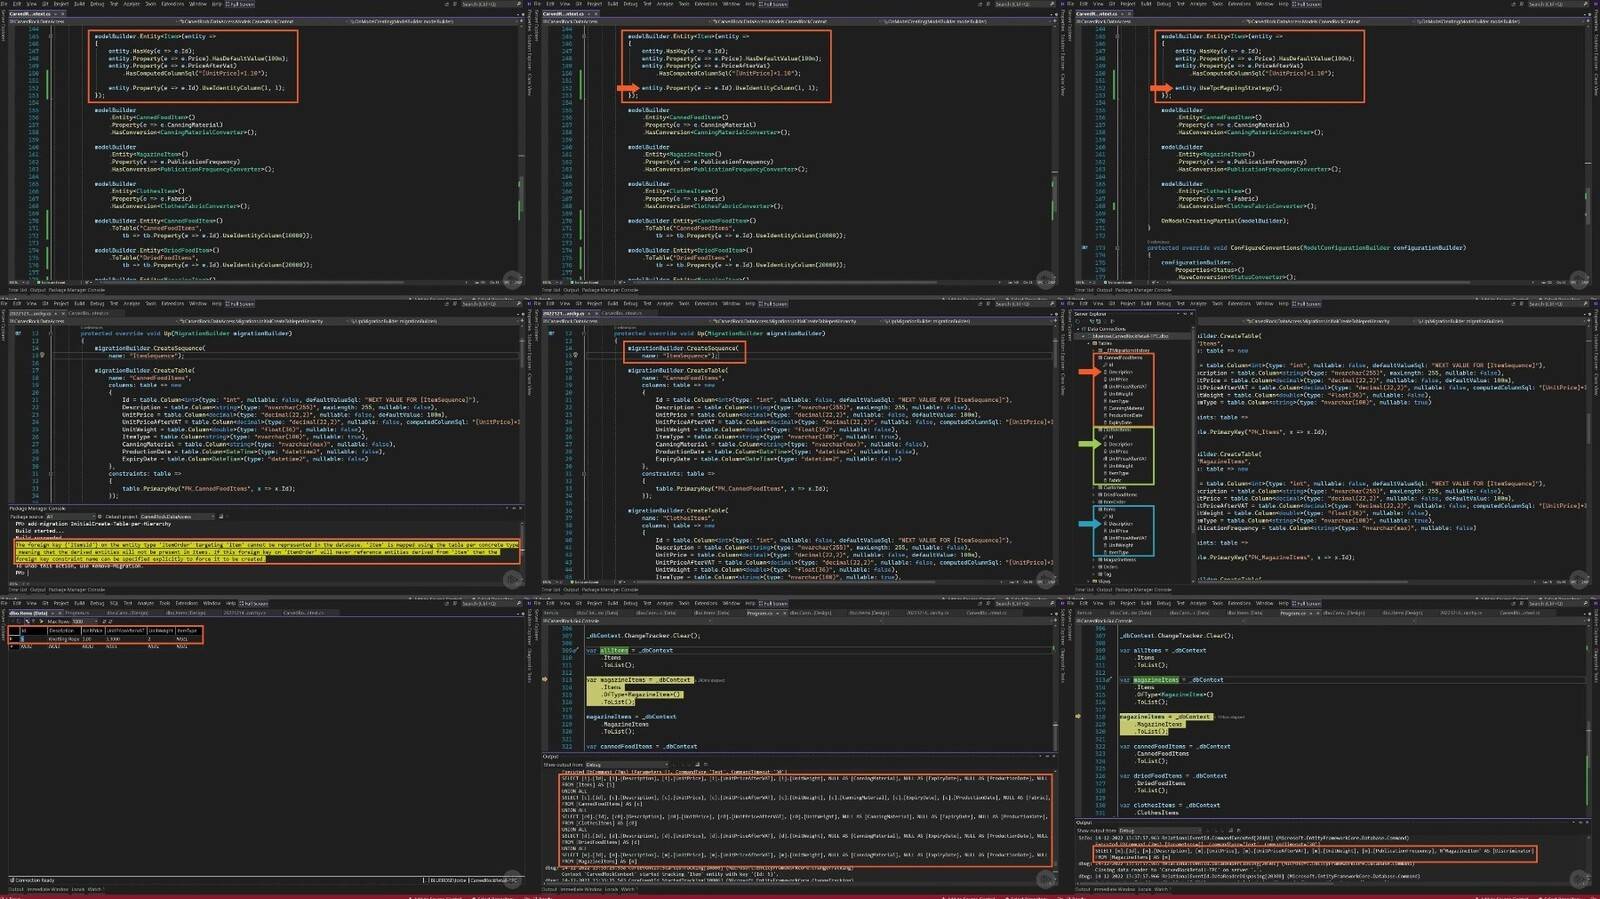Open Program.cs tab in data grid frame
This screenshot has width=1600, height=899.
(78, 613)
